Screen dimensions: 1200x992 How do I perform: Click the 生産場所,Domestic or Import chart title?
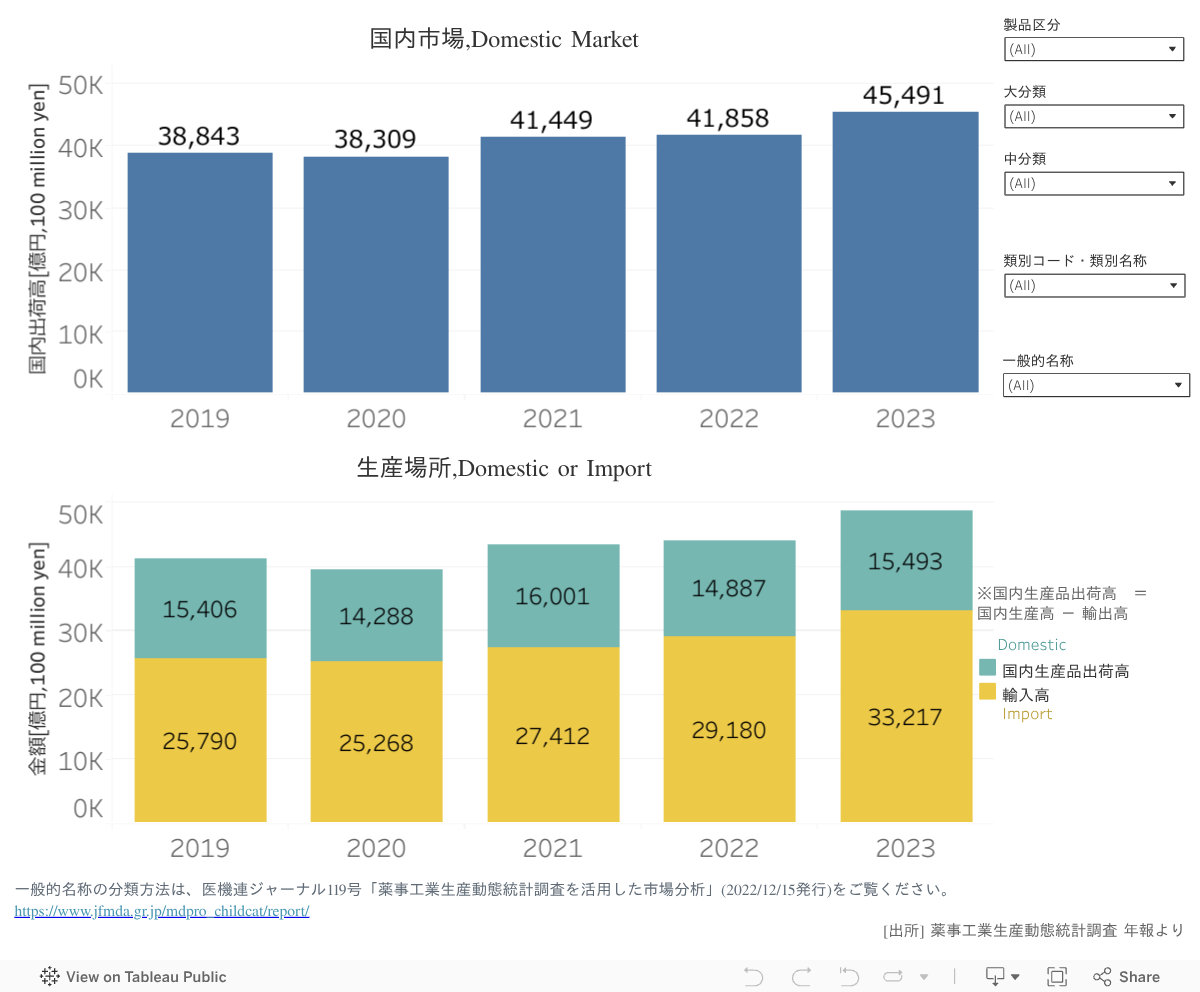(504, 468)
